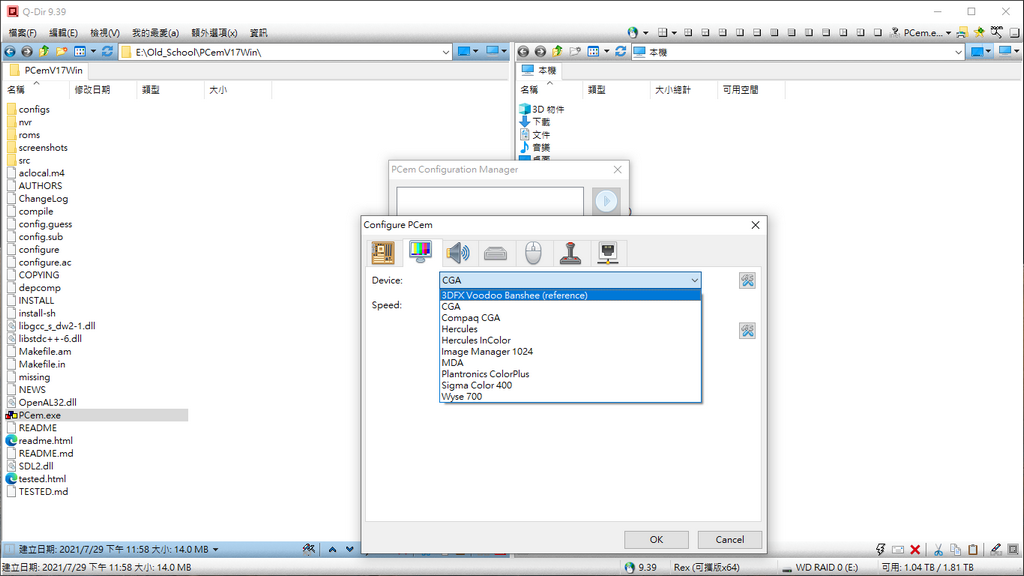
Task: Click the lightning bolt icon in bottom bar
Action: [880, 549]
